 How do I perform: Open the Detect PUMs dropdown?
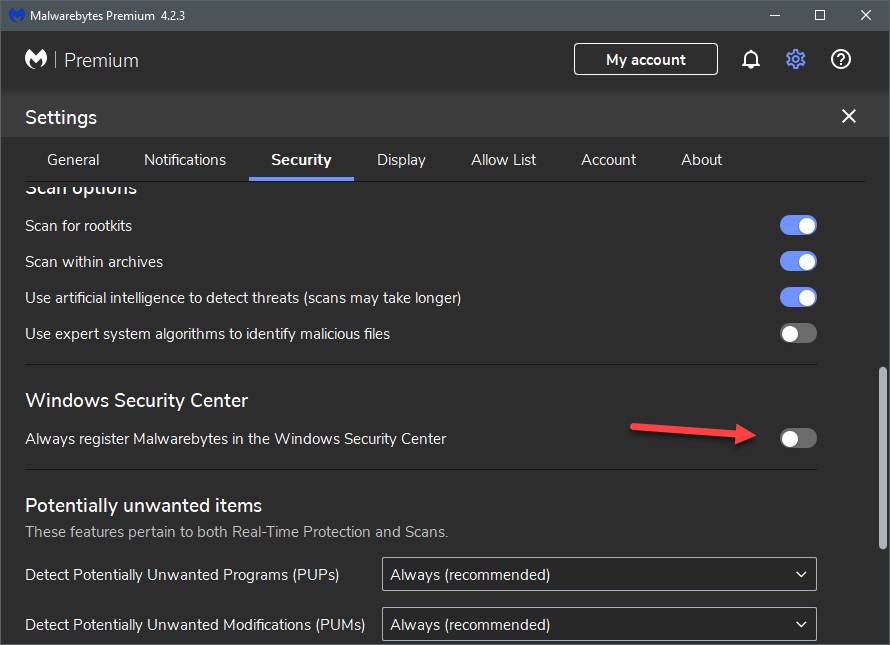coord(599,624)
